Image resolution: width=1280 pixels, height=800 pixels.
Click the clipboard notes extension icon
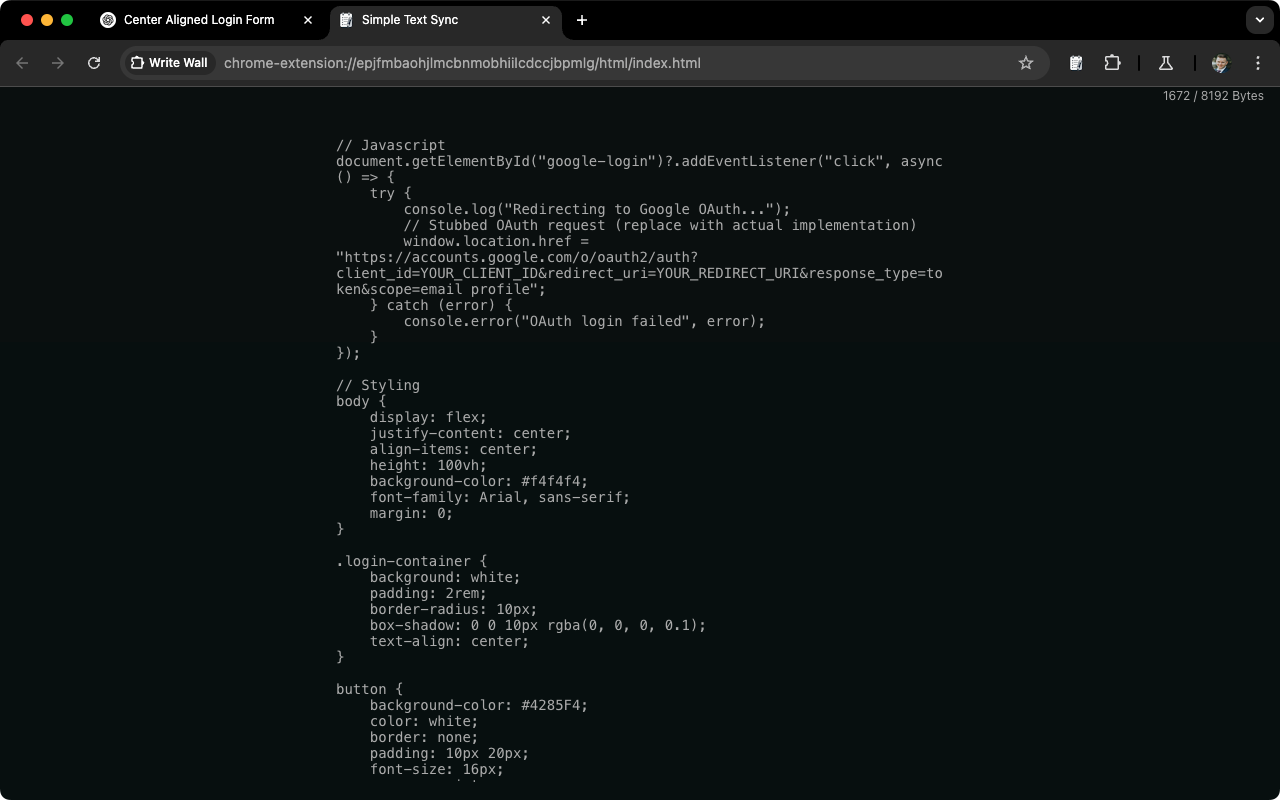[1075, 62]
